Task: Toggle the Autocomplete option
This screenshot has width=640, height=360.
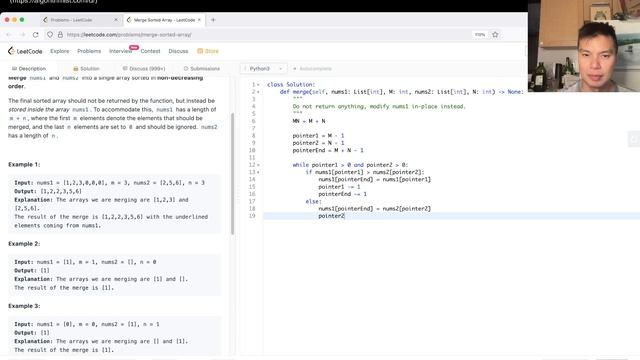Action: coord(312,69)
